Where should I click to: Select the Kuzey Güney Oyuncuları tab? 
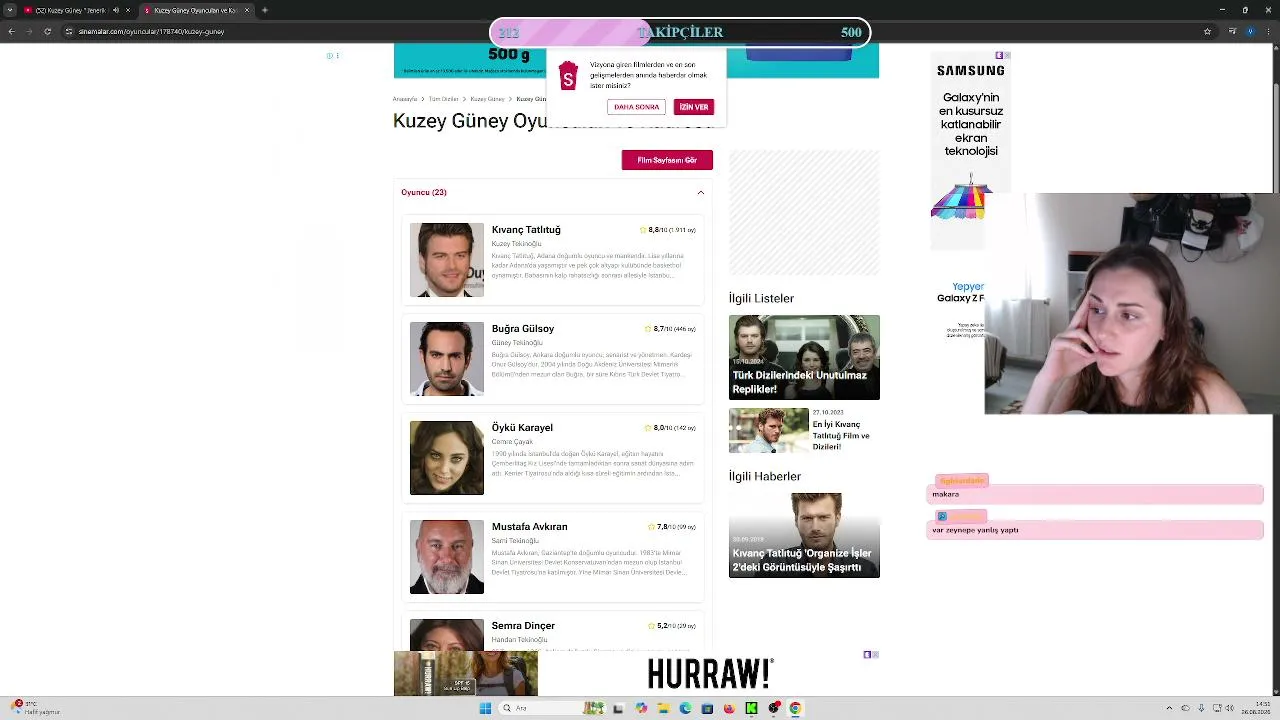pyautogui.click(x=195, y=10)
